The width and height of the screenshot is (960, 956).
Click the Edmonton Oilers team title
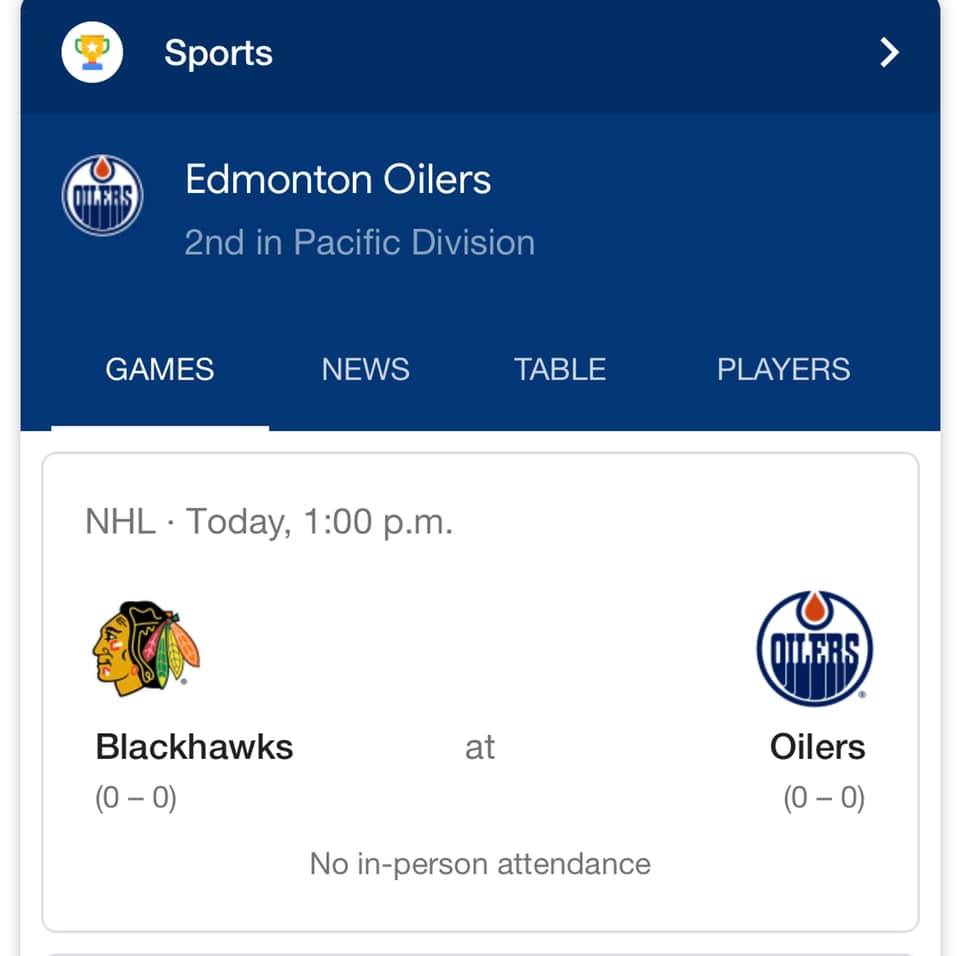click(x=338, y=179)
